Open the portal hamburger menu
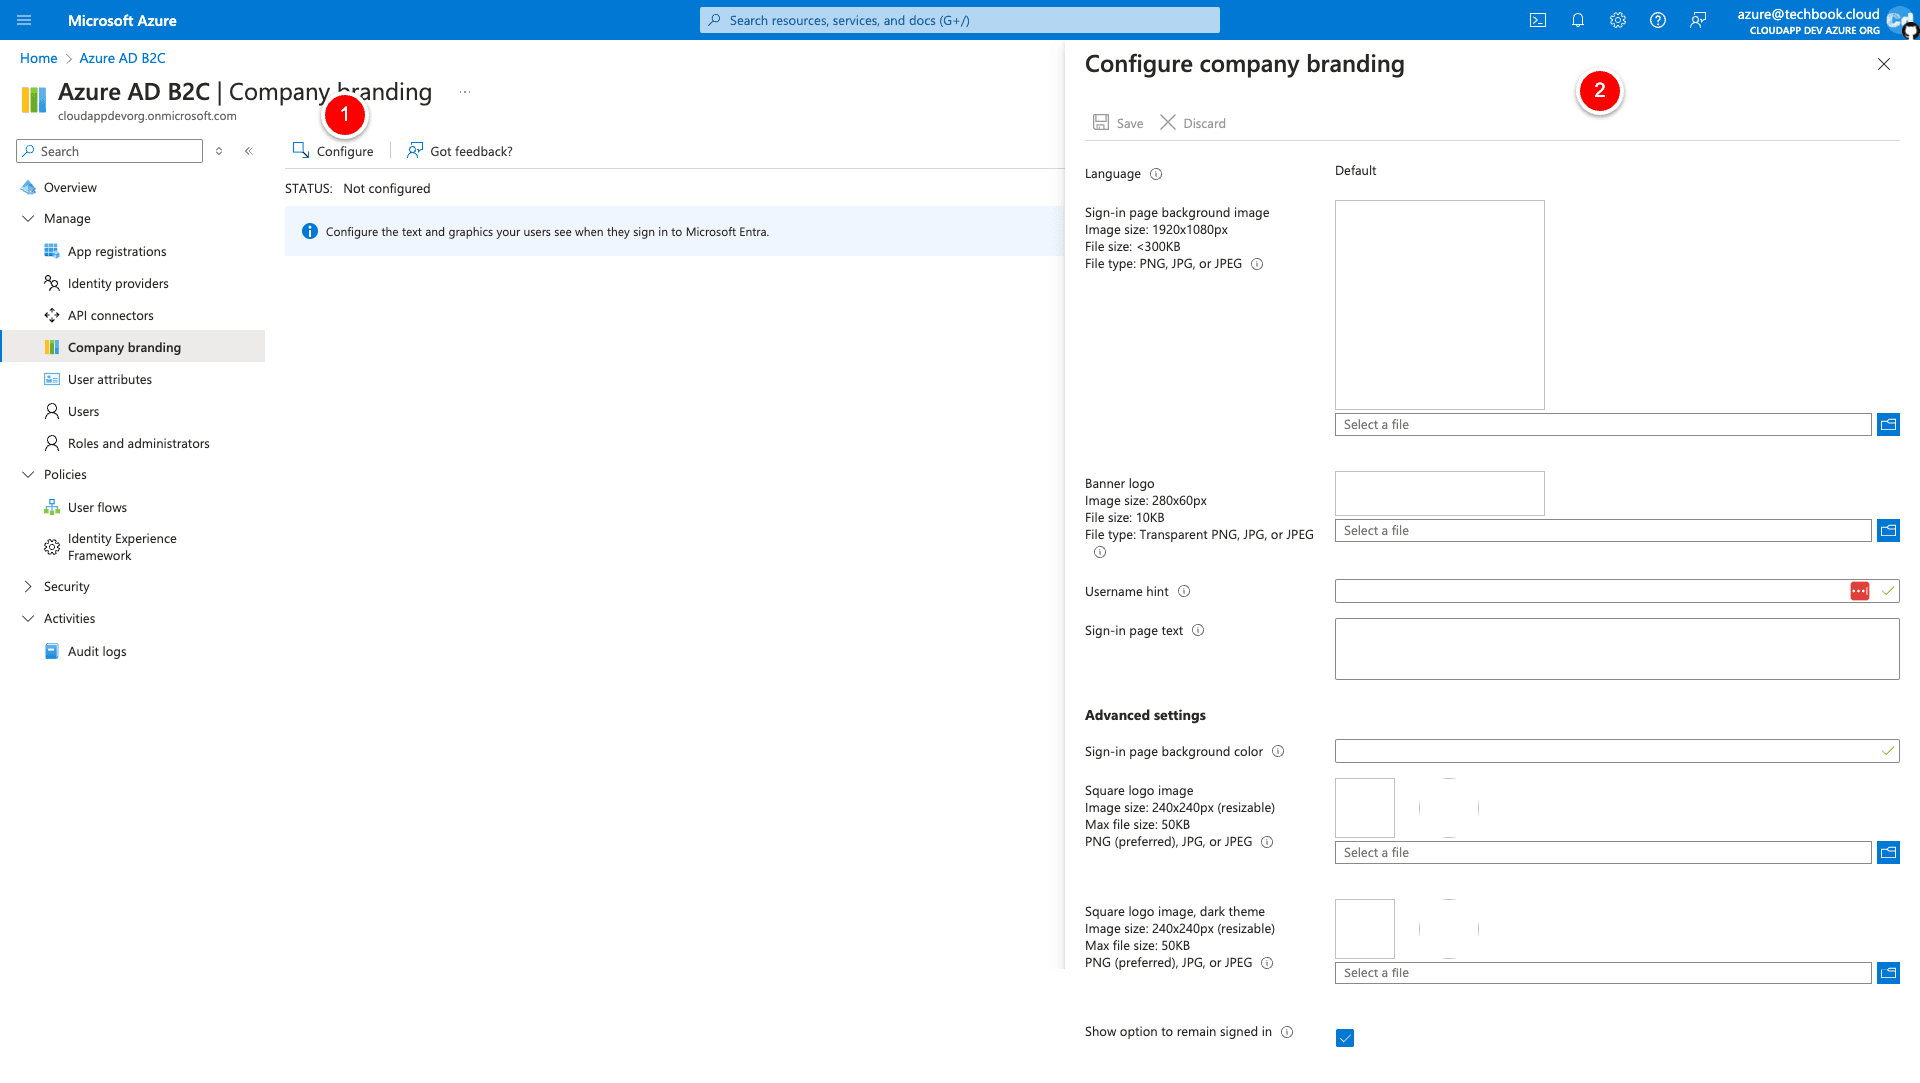The image size is (1920, 1083). tap(24, 20)
